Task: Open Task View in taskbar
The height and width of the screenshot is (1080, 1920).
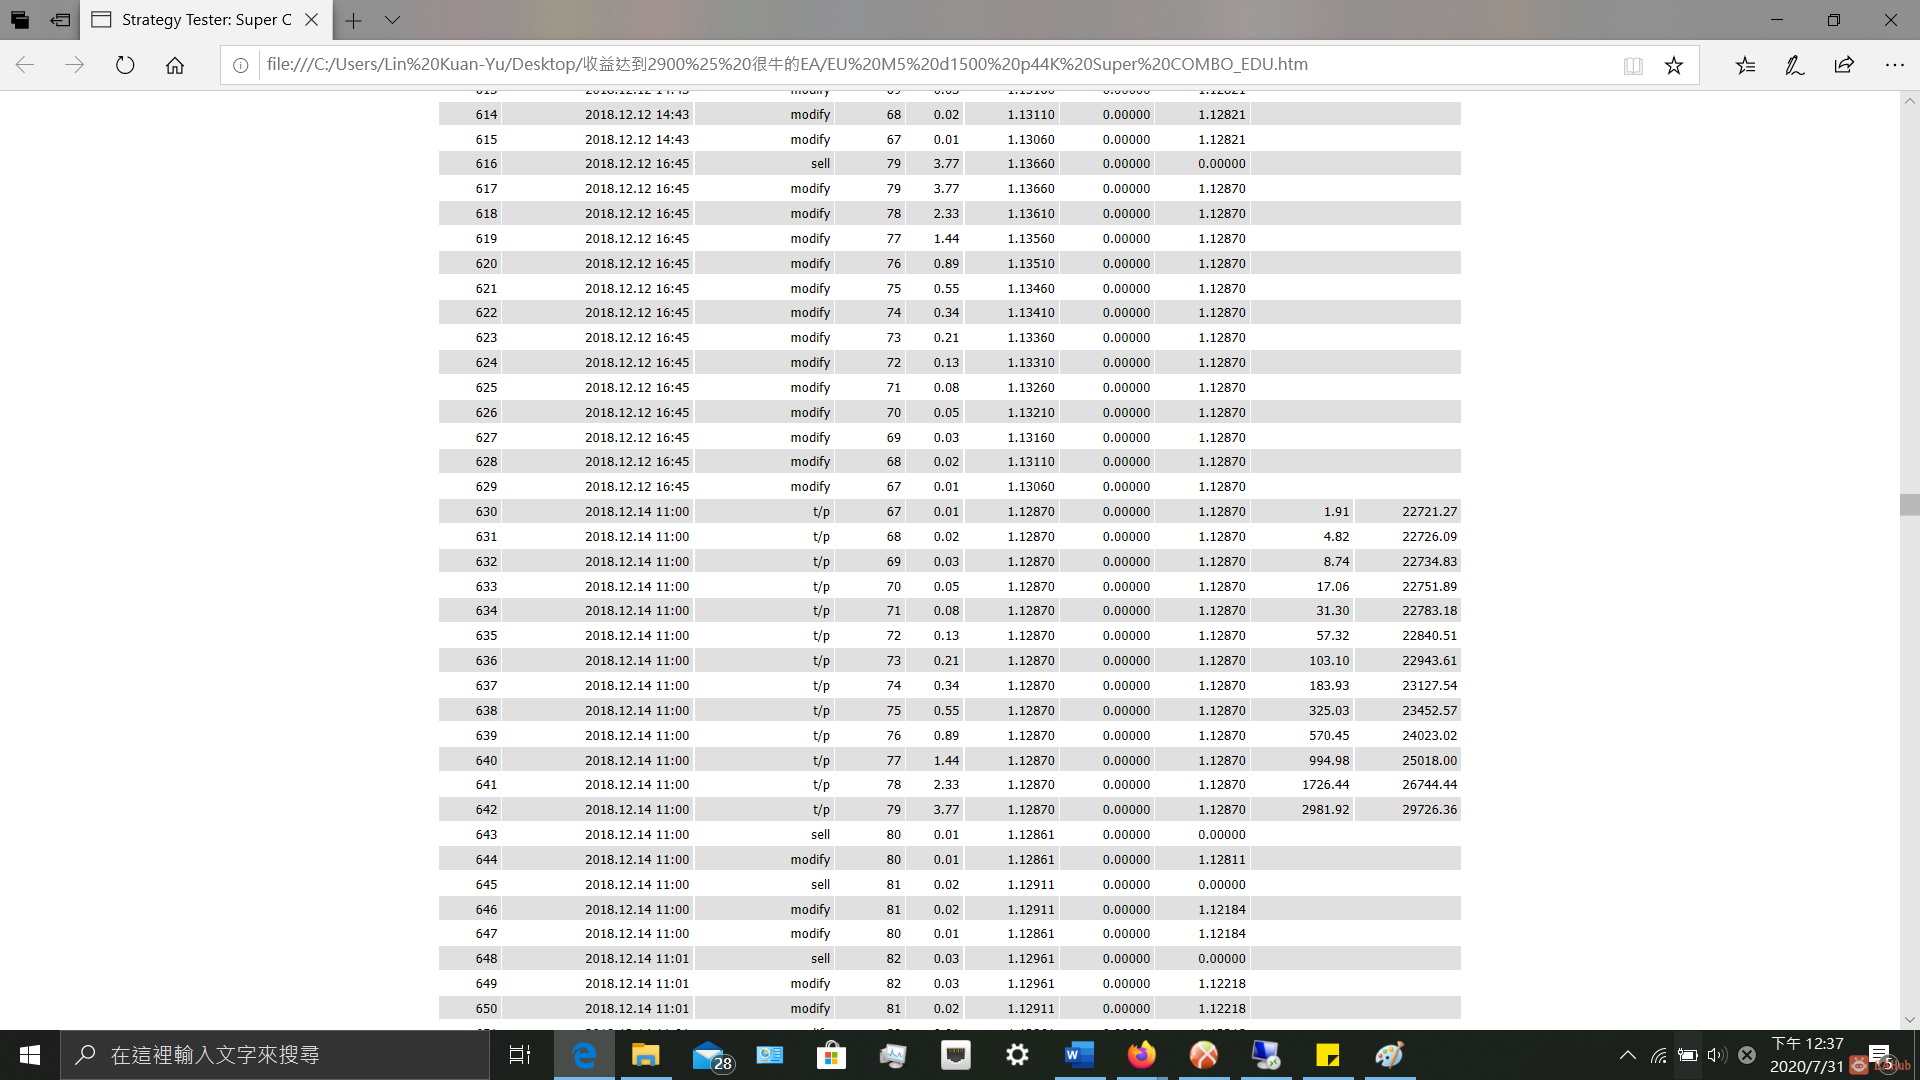Action: 520,1055
